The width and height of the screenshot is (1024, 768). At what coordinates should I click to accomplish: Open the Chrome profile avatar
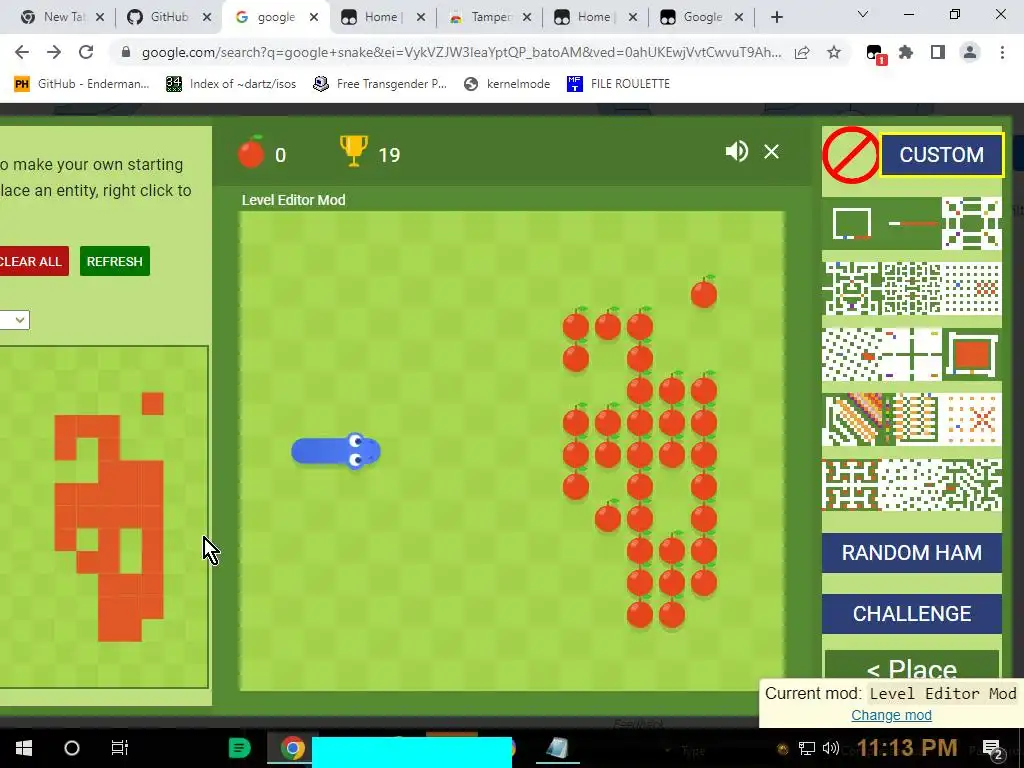pos(970,52)
